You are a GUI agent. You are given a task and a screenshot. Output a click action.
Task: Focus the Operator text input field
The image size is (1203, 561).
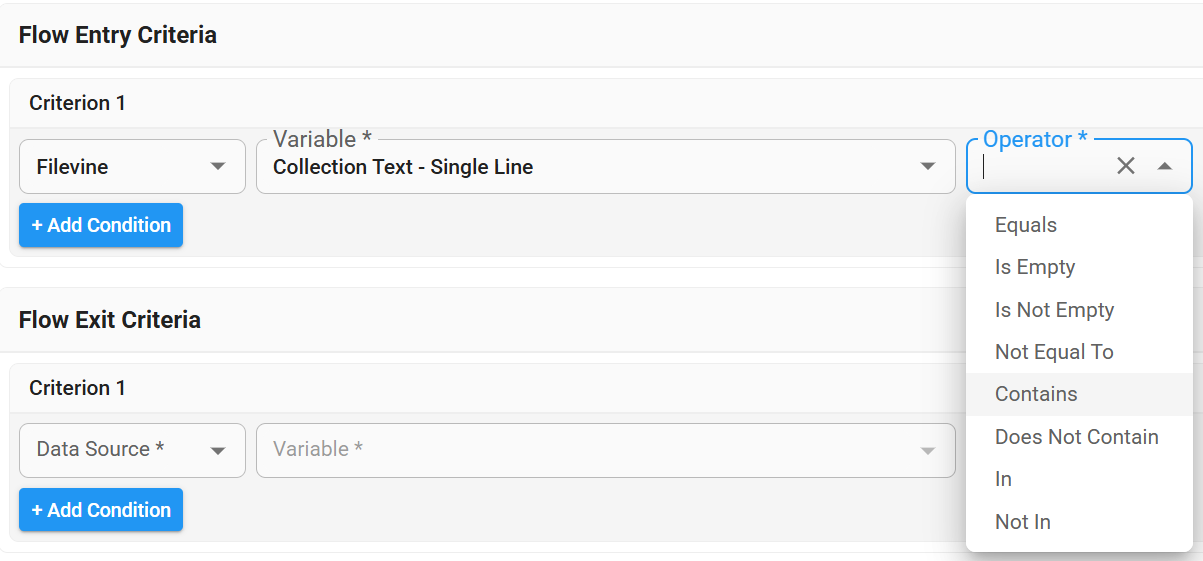click(x=1040, y=167)
